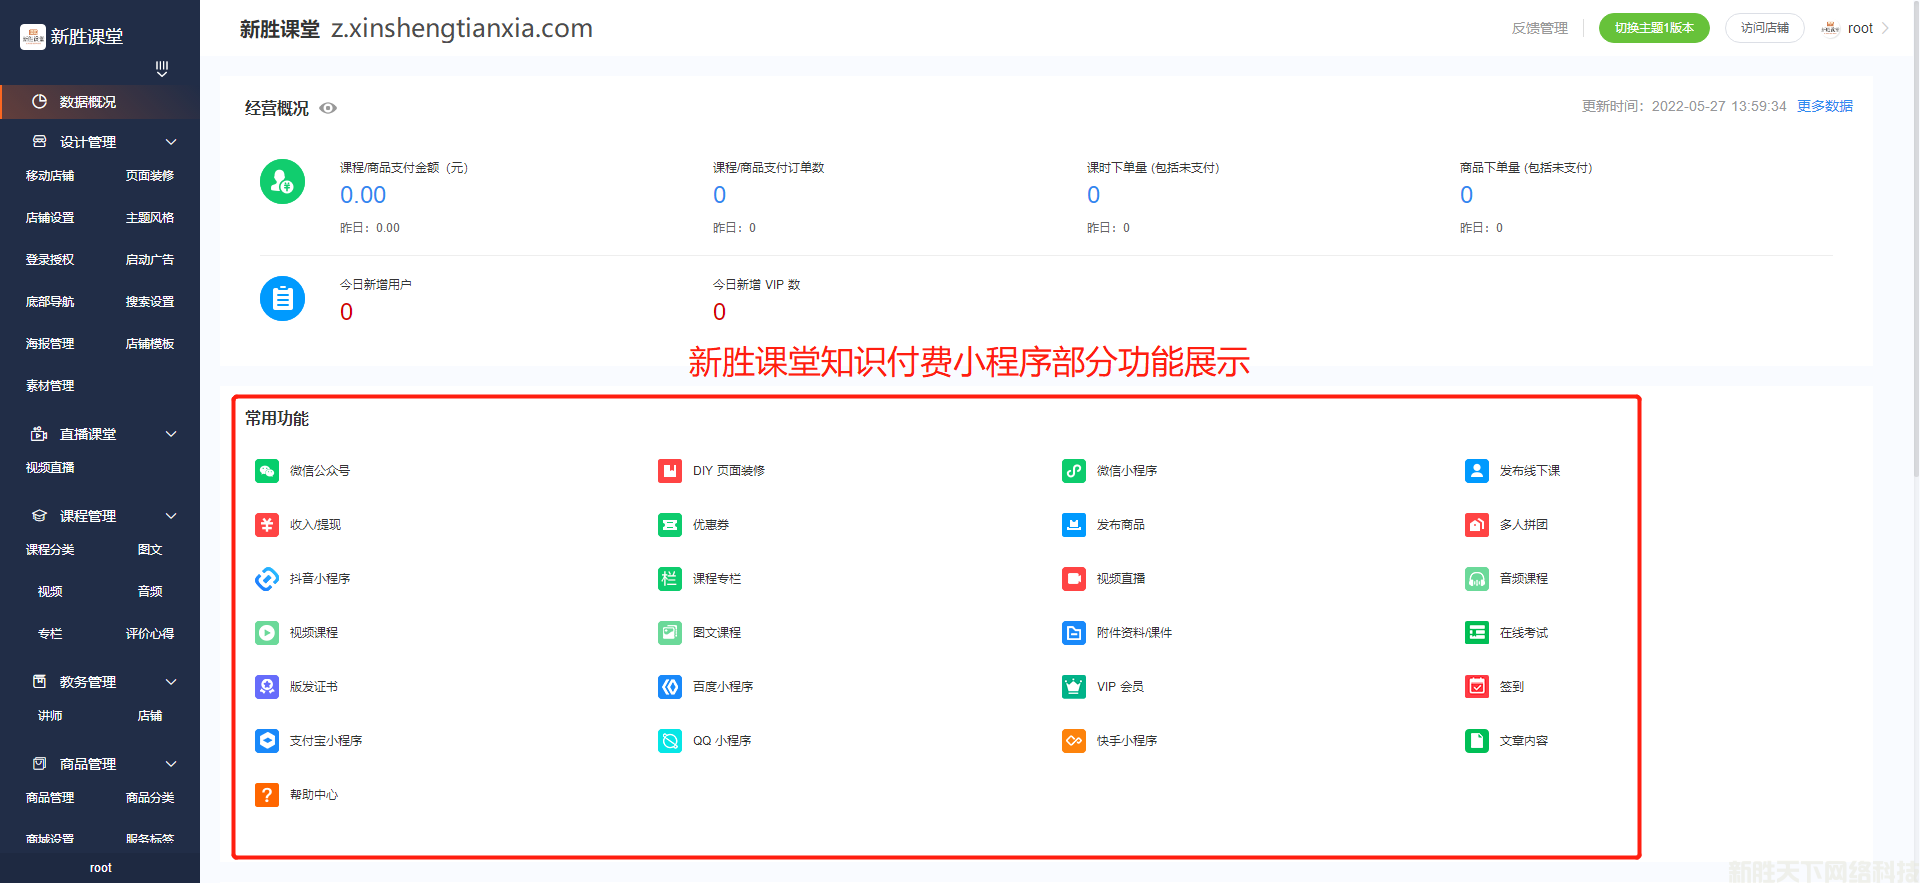Select 数据概况 in the sidebar
The image size is (1920, 883).
click(88, 102)
